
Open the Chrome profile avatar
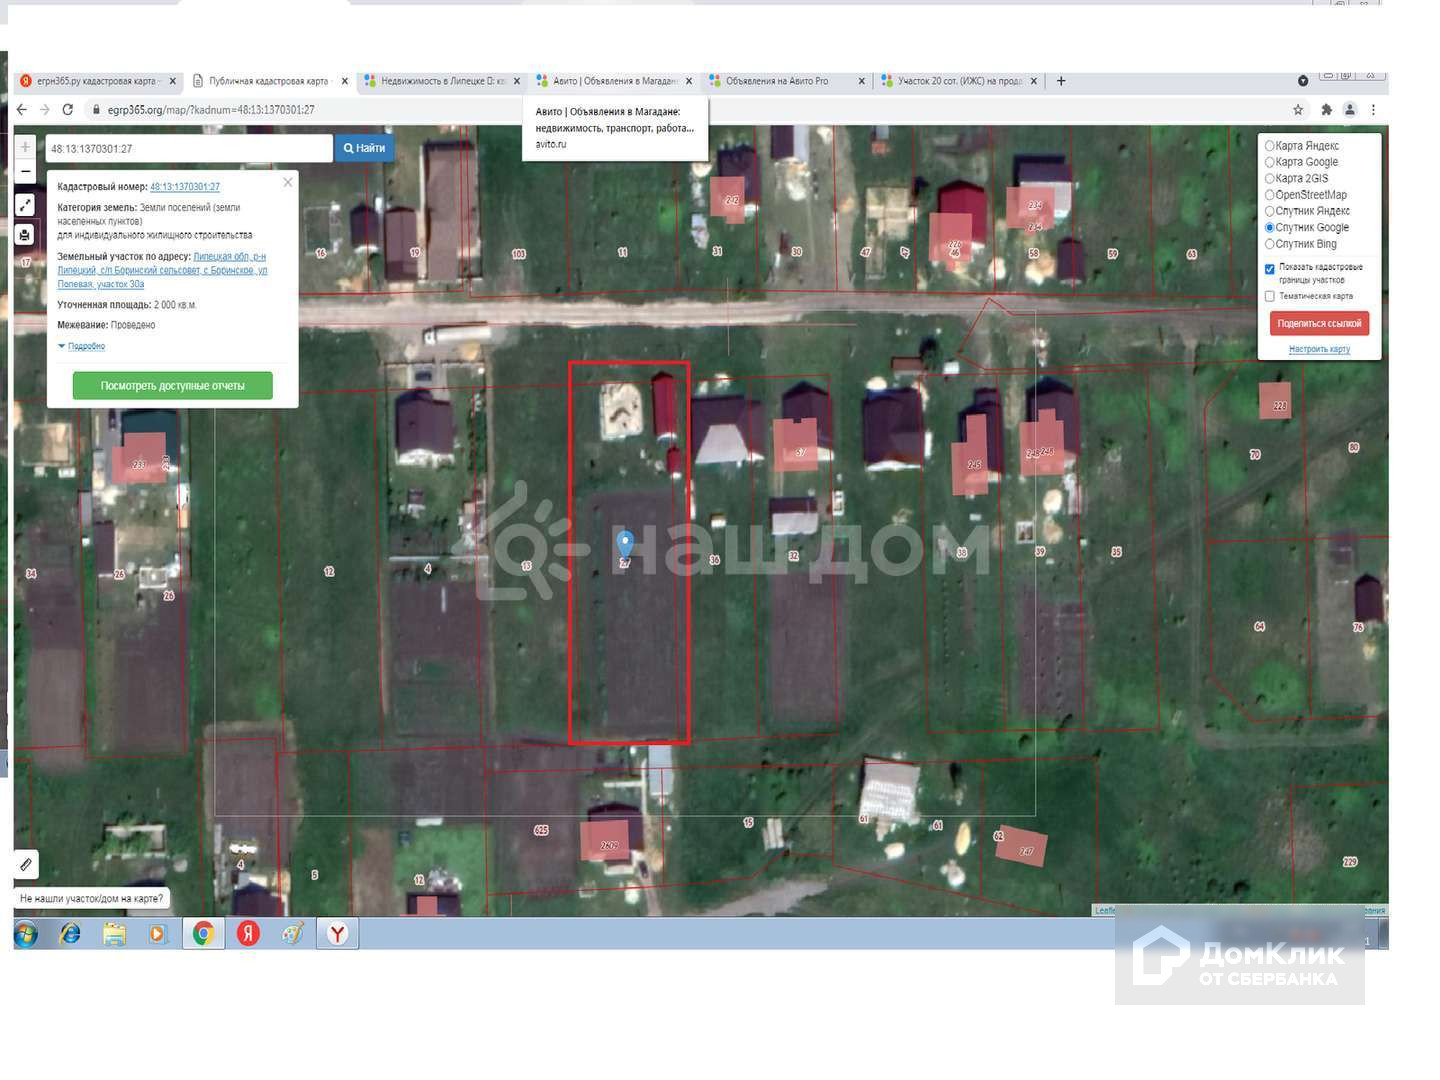1350,110
